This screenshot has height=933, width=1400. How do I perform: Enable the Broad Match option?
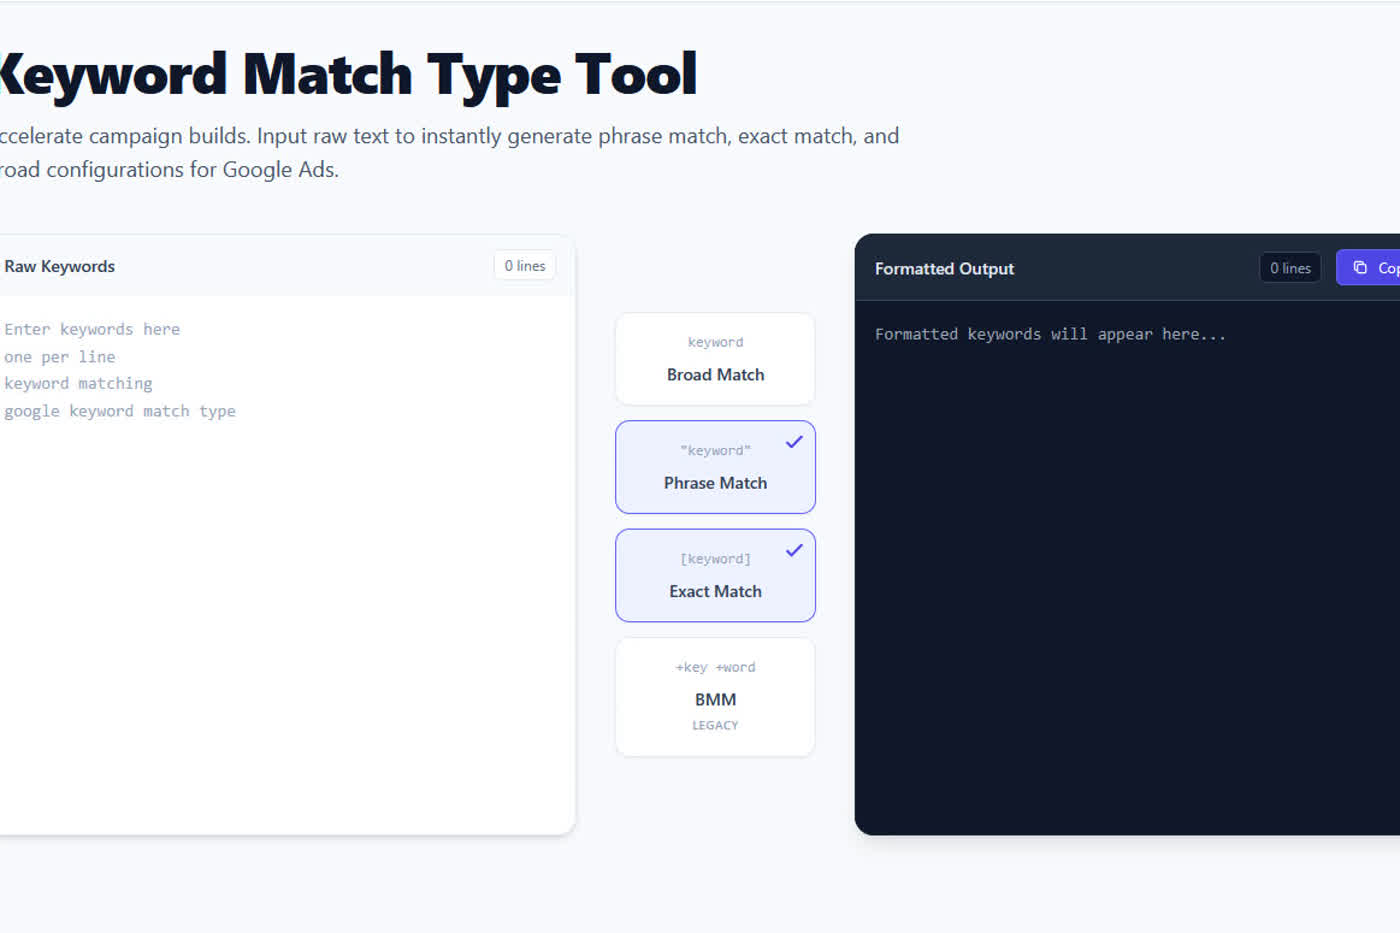[715, 360]
